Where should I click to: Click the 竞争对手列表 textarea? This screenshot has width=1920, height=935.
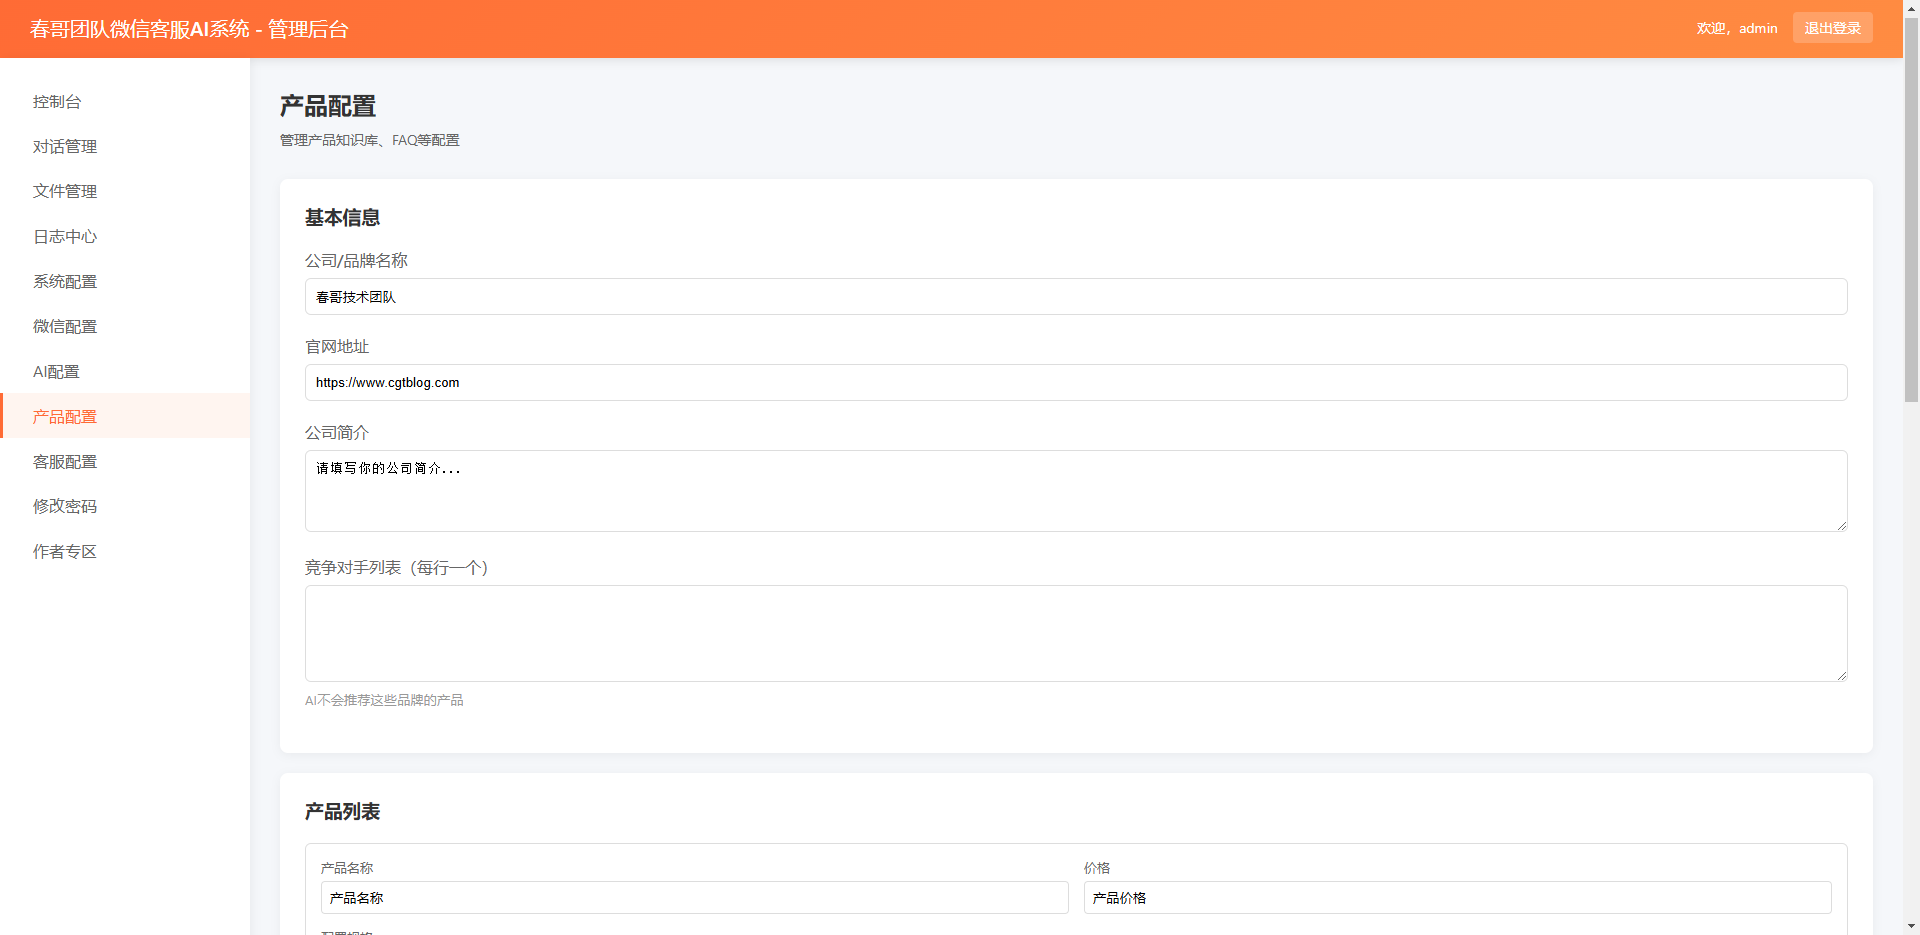pyautogui.click(x=1075, y=633)
